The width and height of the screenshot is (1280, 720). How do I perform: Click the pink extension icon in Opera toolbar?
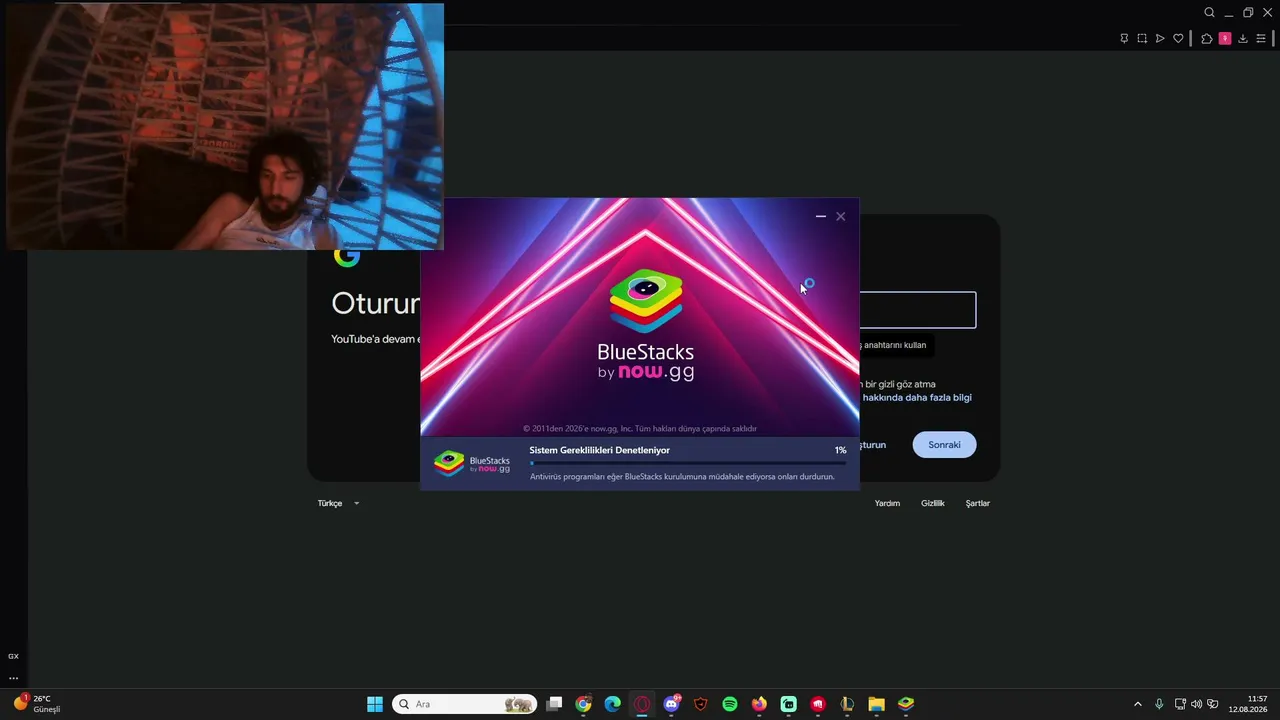(1225, 39)
